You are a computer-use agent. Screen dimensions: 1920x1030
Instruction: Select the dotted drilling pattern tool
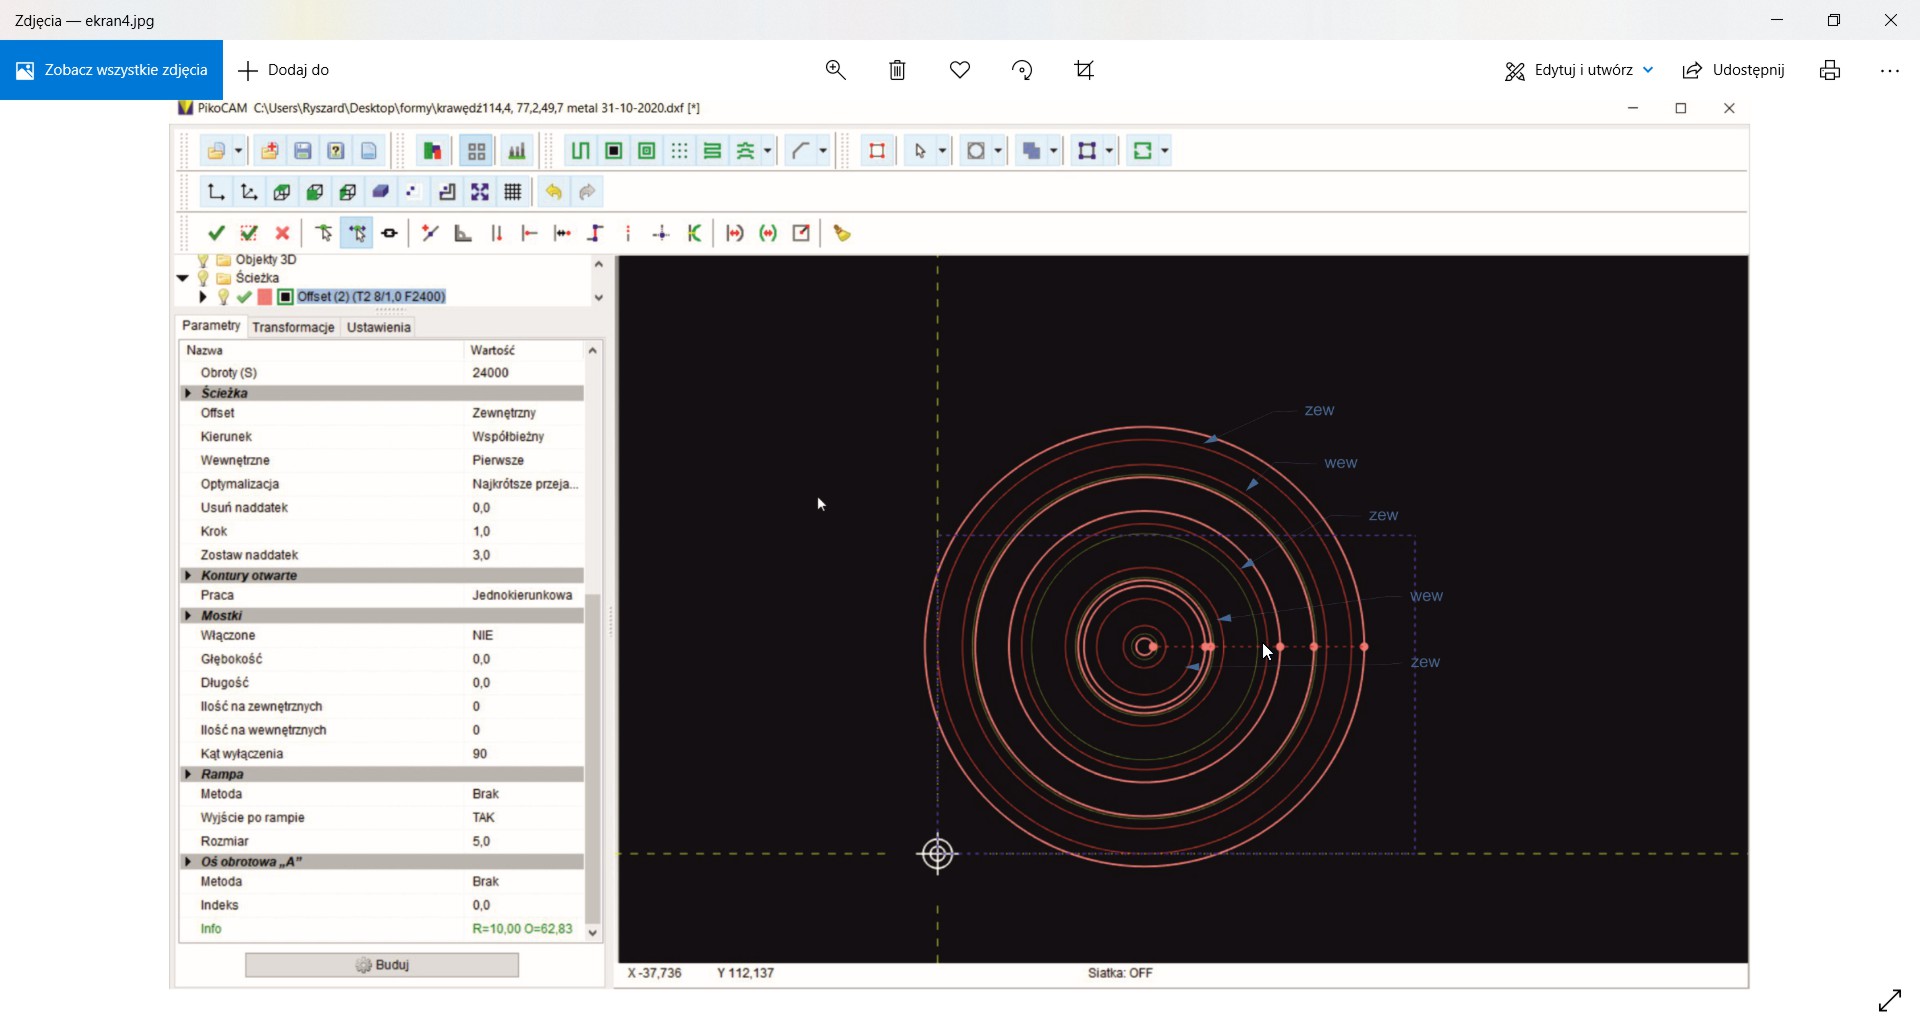pos(680,152)
